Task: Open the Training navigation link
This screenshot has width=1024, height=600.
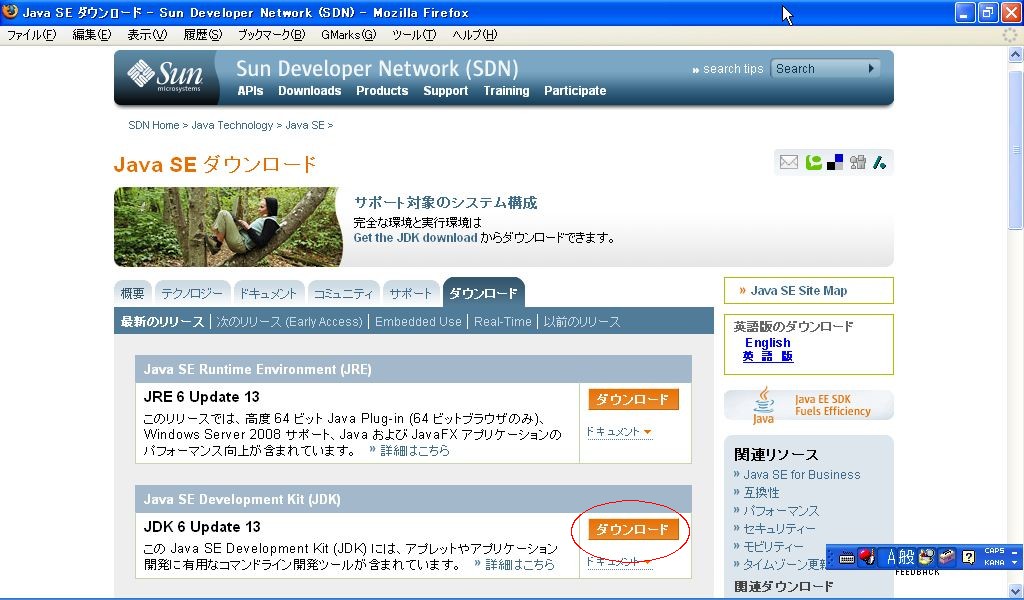Action: [506, 91]
